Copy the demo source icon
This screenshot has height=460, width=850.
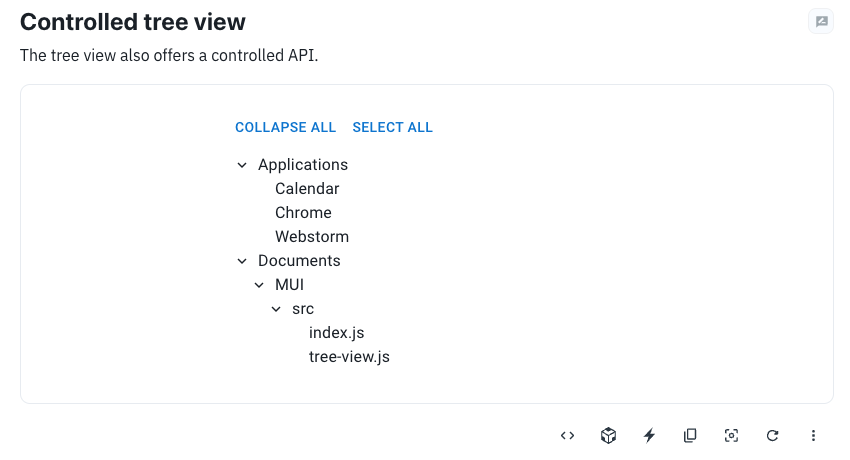pos(690,435)
